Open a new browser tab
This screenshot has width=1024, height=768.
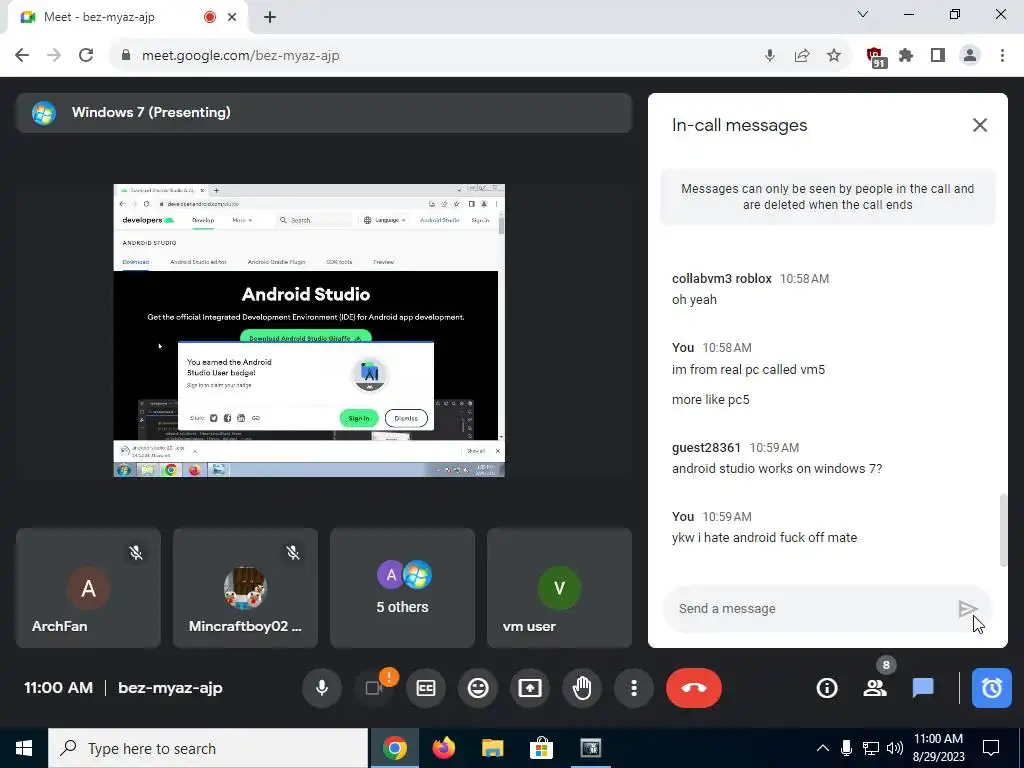[270, 17]
